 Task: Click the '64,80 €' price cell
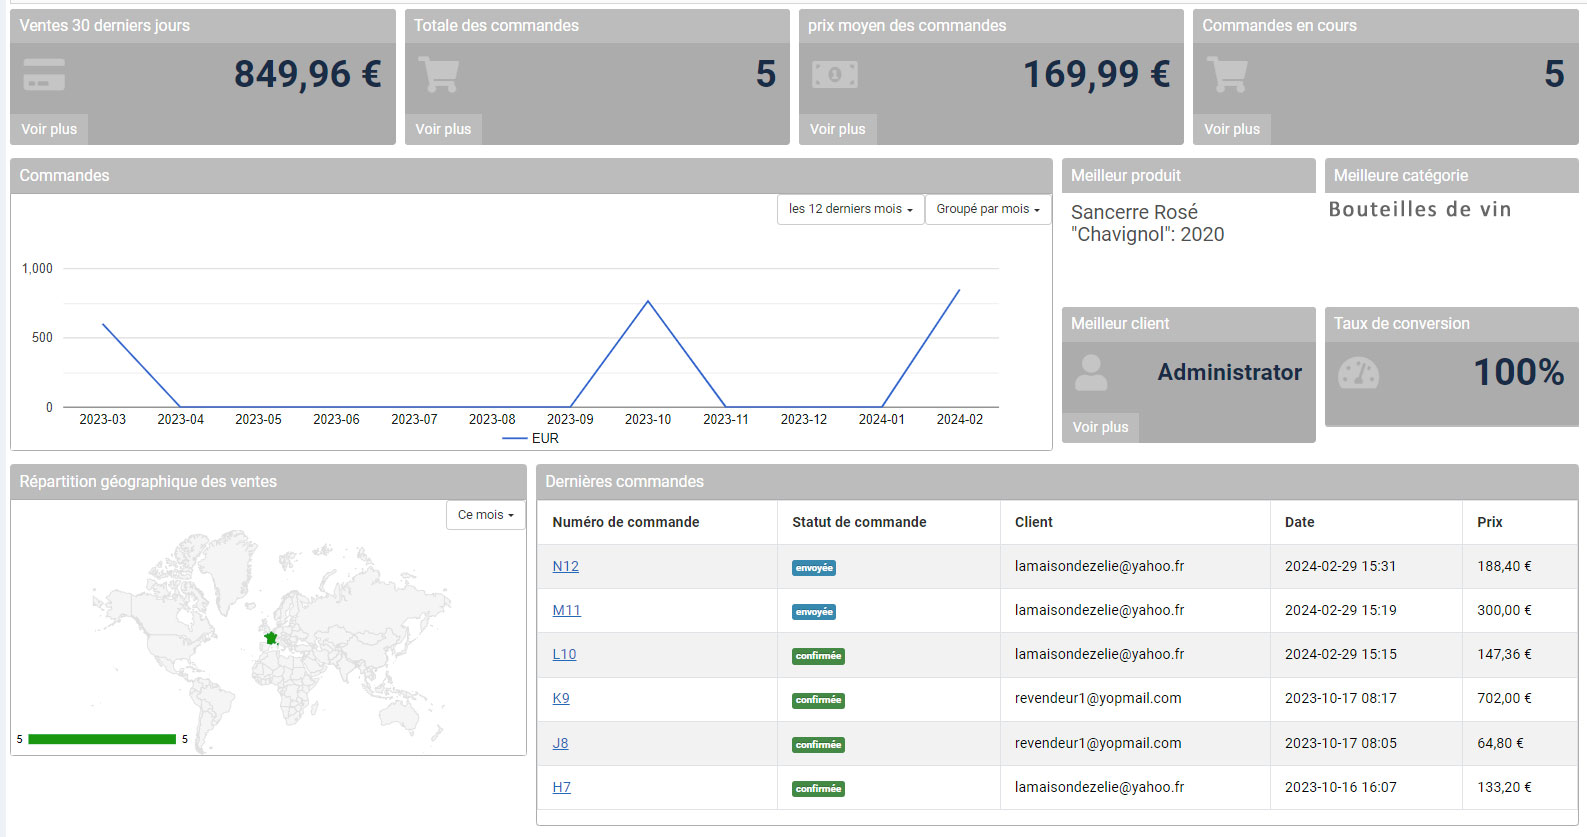(x=1500, y=743)
